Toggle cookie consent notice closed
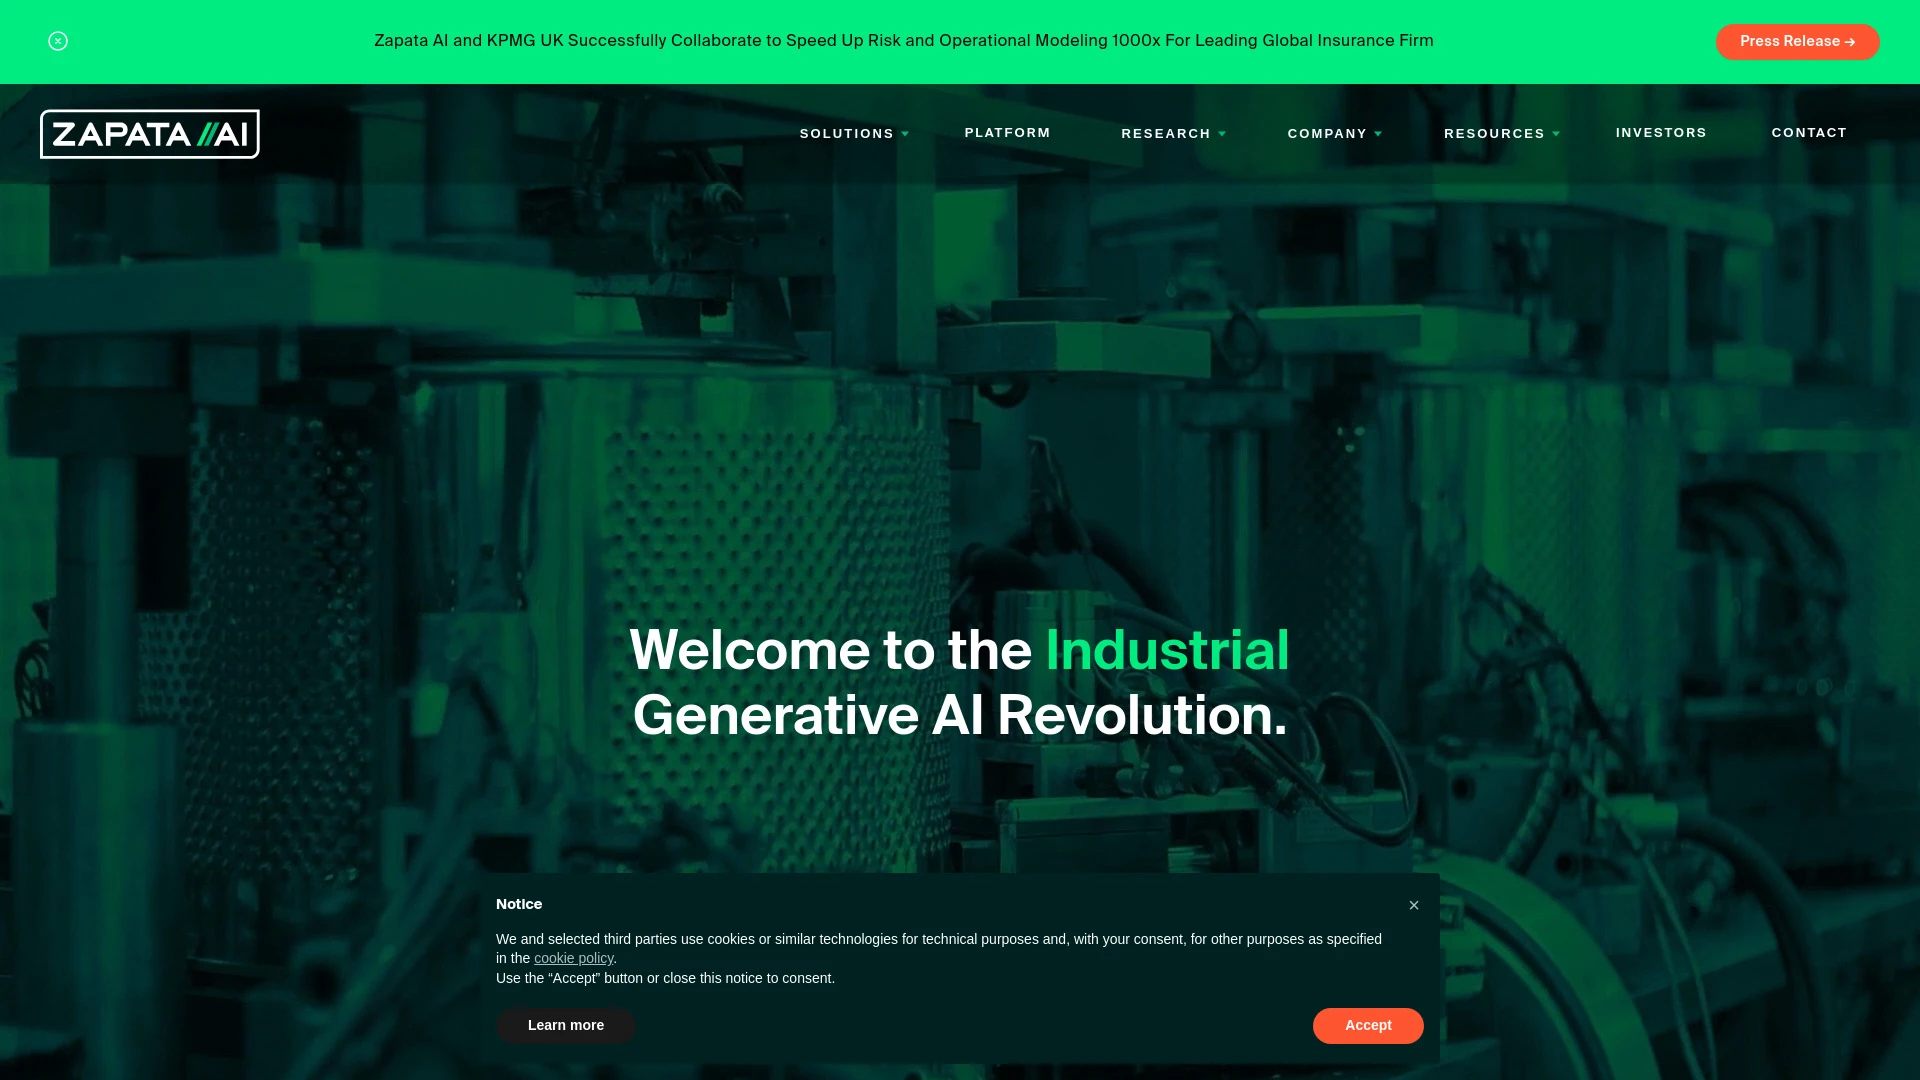The width and height of the screenshot is (1920, 1080). click(1414, 905)
